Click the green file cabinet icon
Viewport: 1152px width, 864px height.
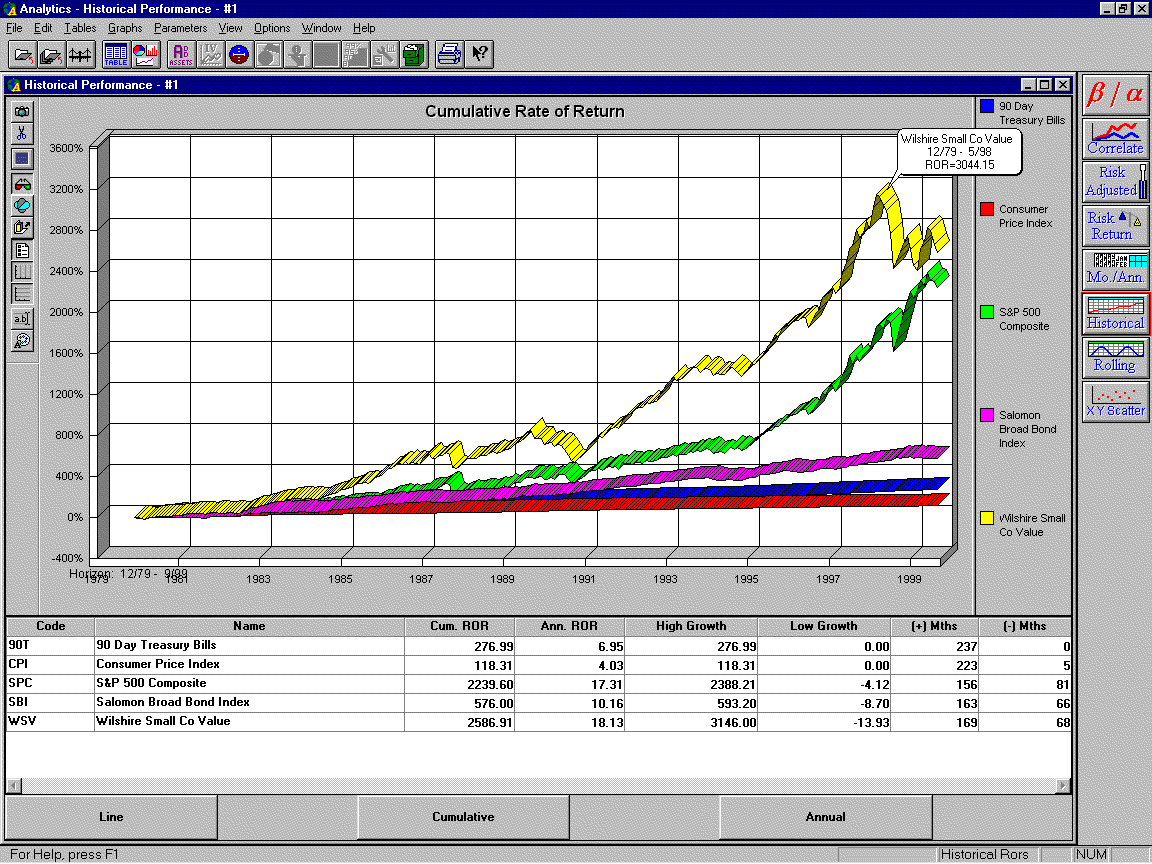[414, 54]
